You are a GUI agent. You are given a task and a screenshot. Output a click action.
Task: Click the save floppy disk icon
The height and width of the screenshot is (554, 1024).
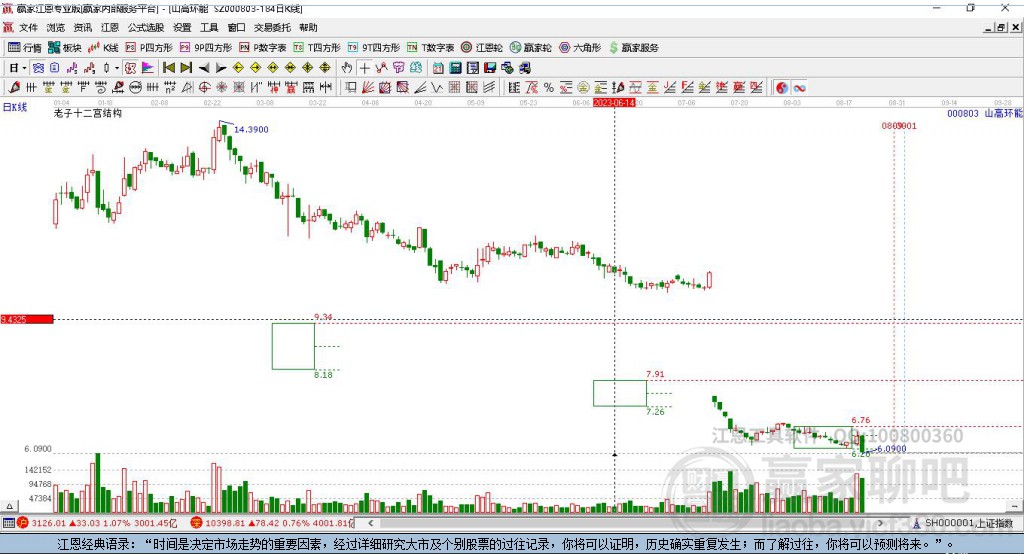coord(490,68)
